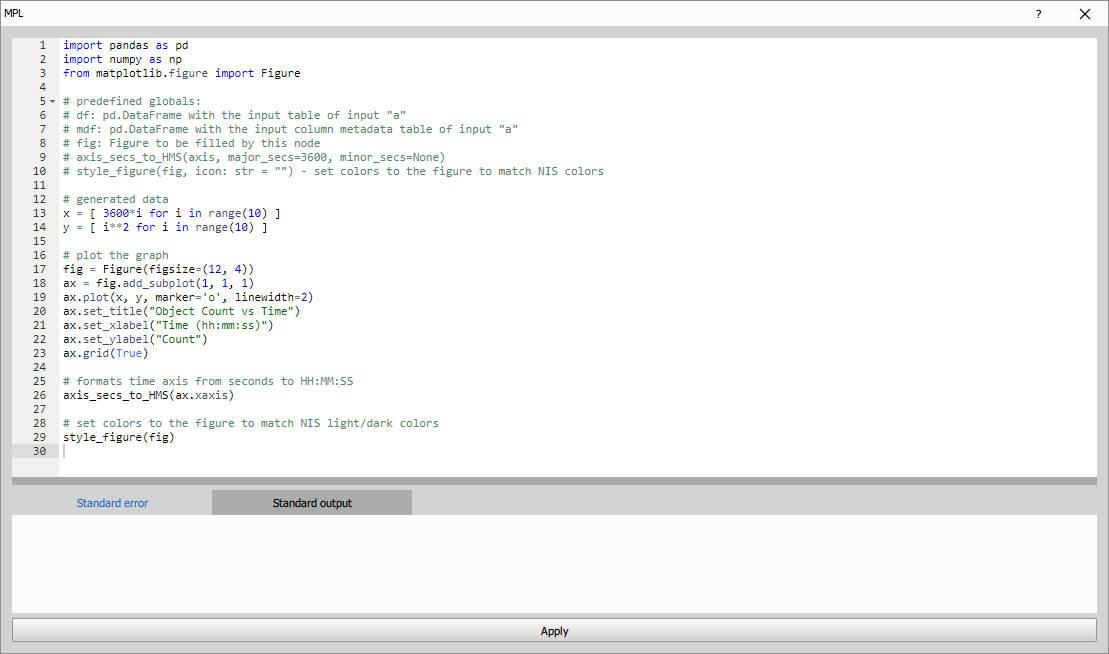Apply the script changes
Screen dimensions: 1109x654
(x=554, y=631)
